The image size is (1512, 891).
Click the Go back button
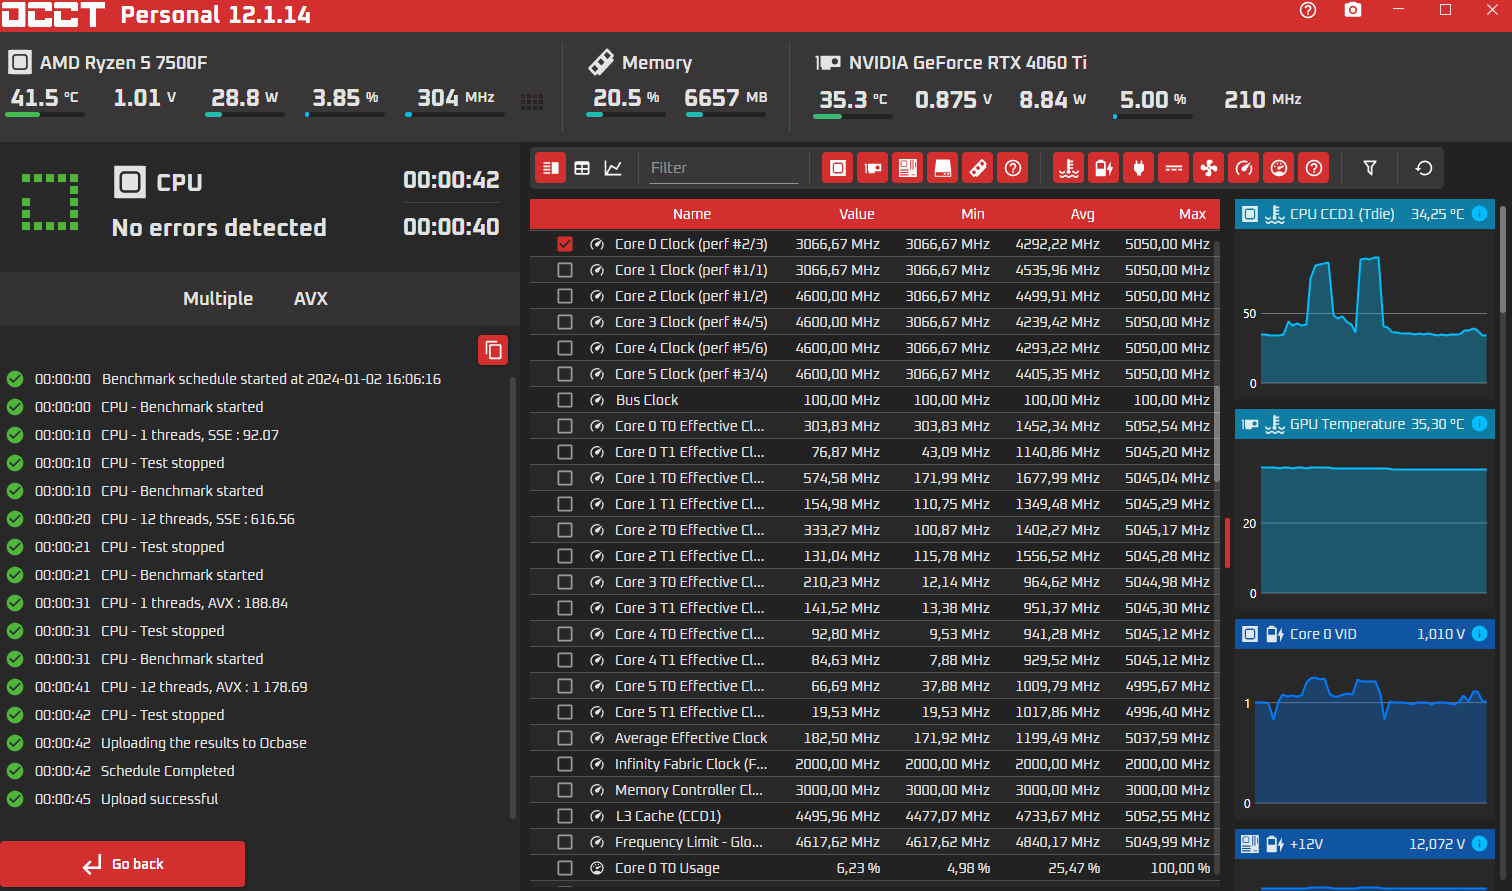(x=122, y=864)
